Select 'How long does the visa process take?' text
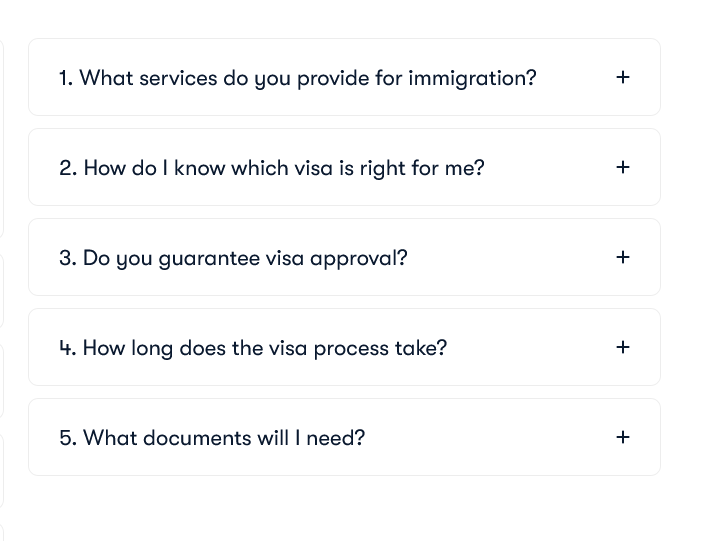This screenshot has height=541, width=701. (265, 348)
